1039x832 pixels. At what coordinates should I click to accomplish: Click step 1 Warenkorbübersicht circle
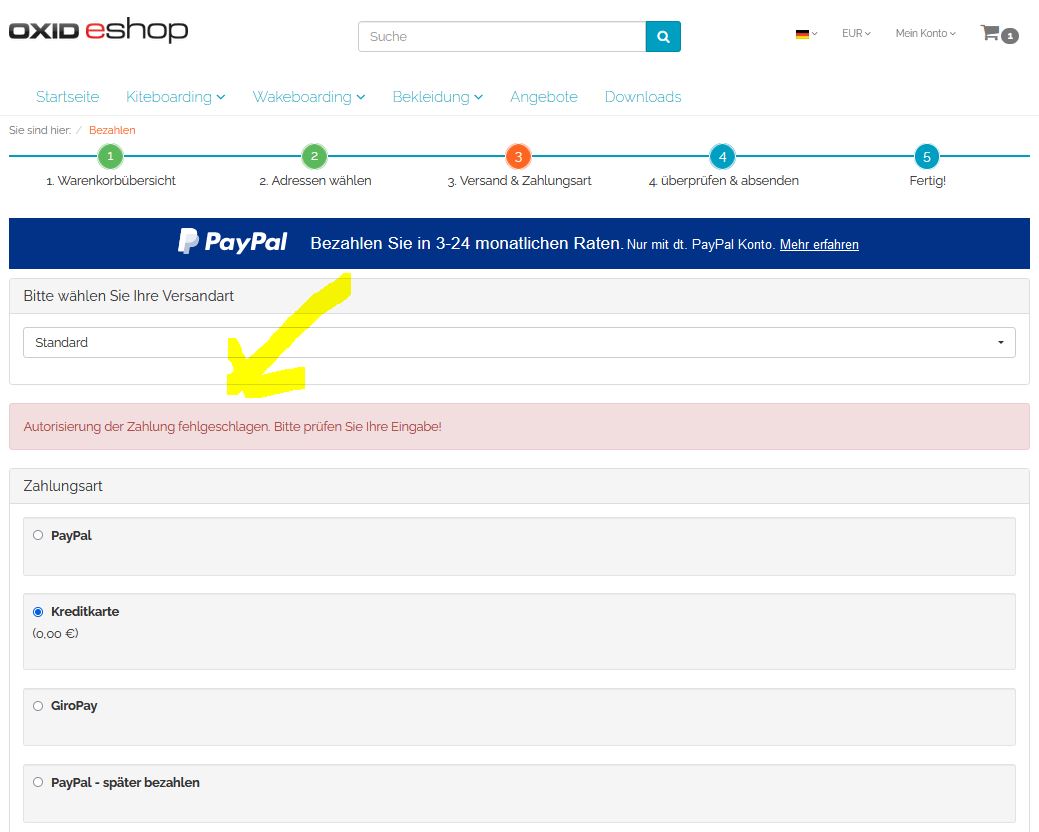click(x=110, y=156)
